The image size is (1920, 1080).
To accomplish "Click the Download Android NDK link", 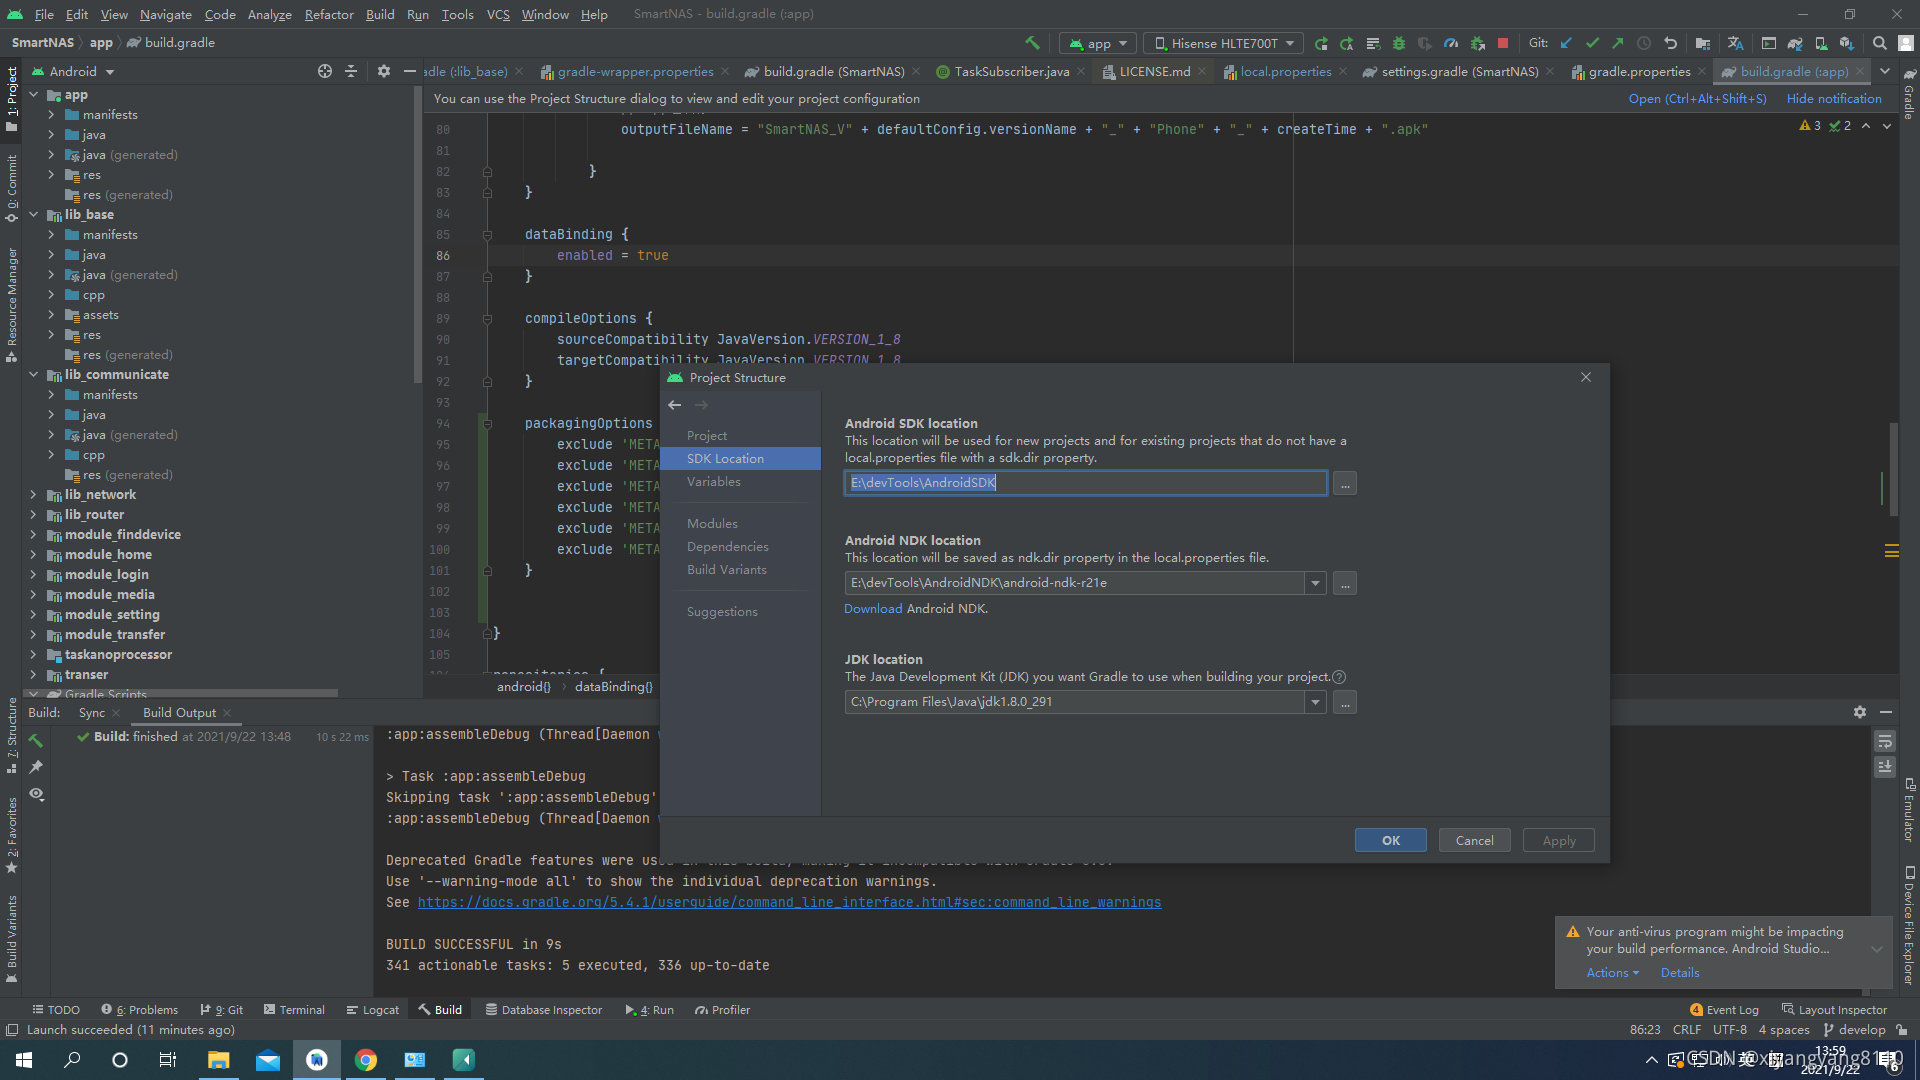I will coord(872,608).
